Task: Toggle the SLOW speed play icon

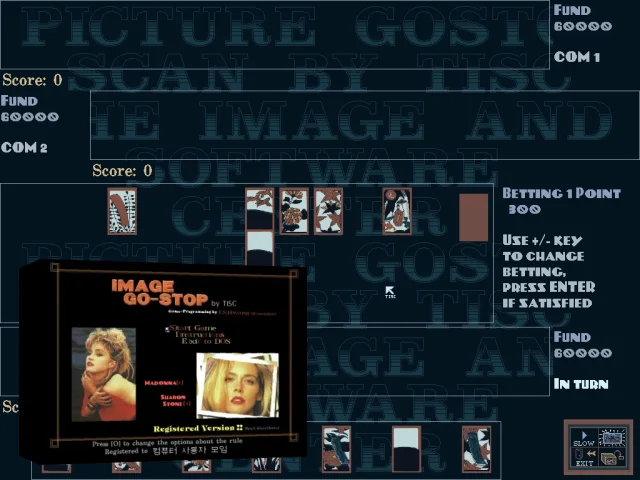Action: (584, 438)
